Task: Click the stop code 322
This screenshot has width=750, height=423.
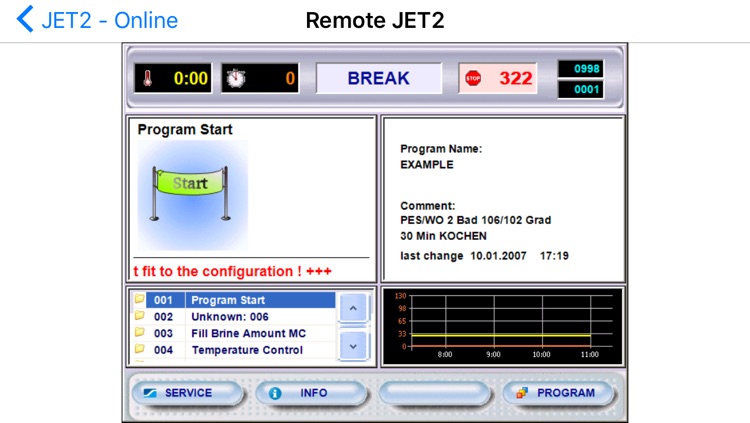Action: click(x=516, y=78)
